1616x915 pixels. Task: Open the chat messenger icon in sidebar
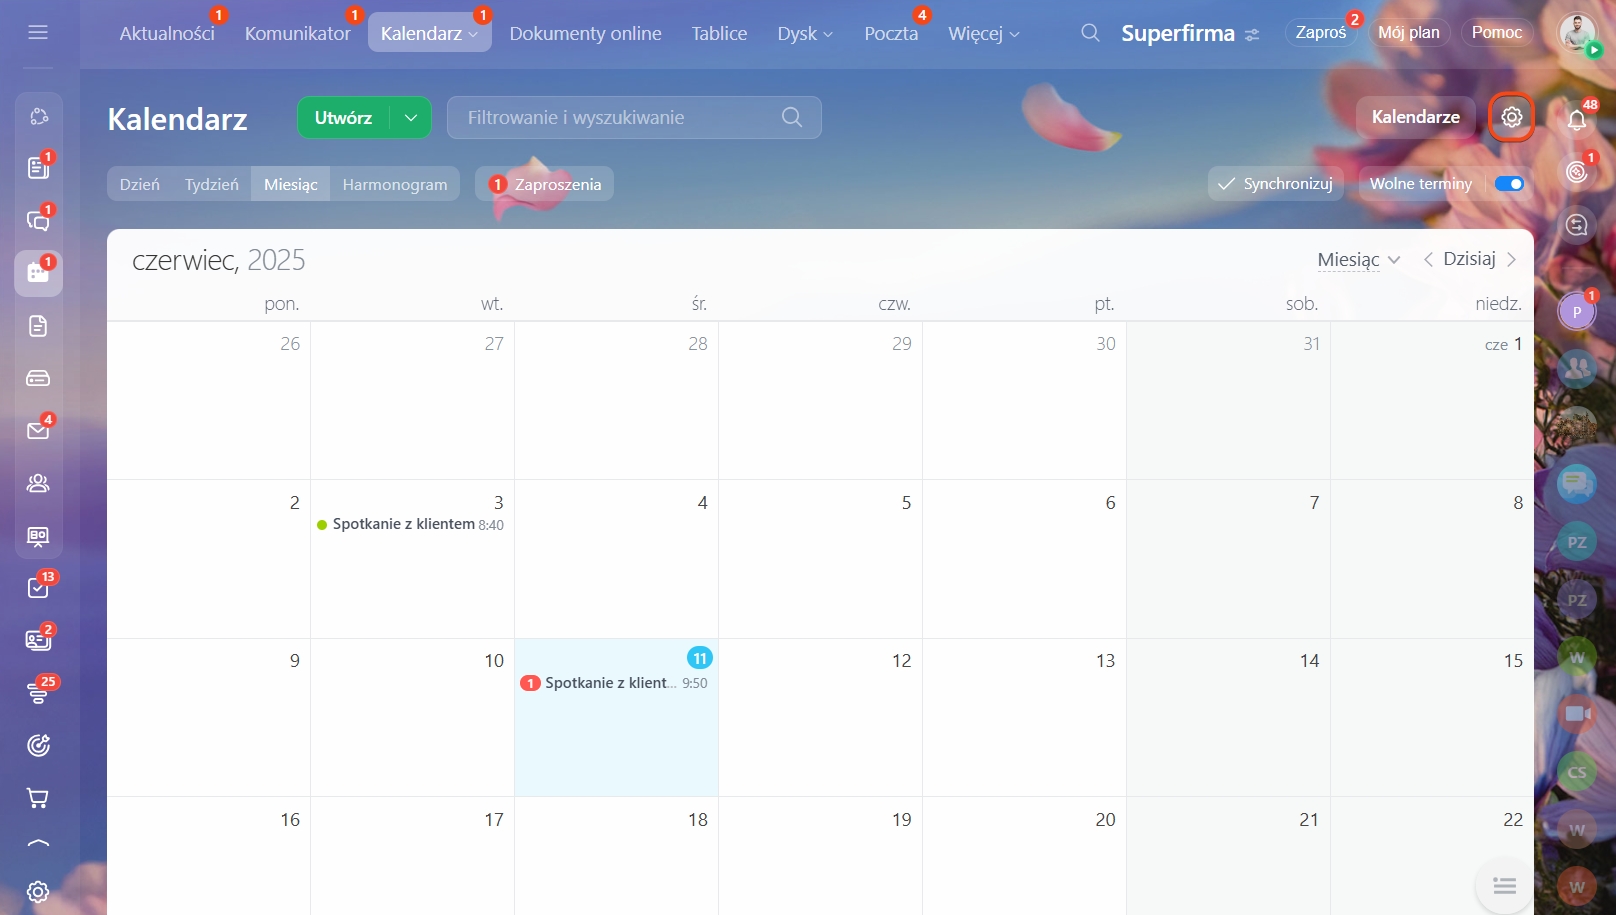(x=38, y=221)
